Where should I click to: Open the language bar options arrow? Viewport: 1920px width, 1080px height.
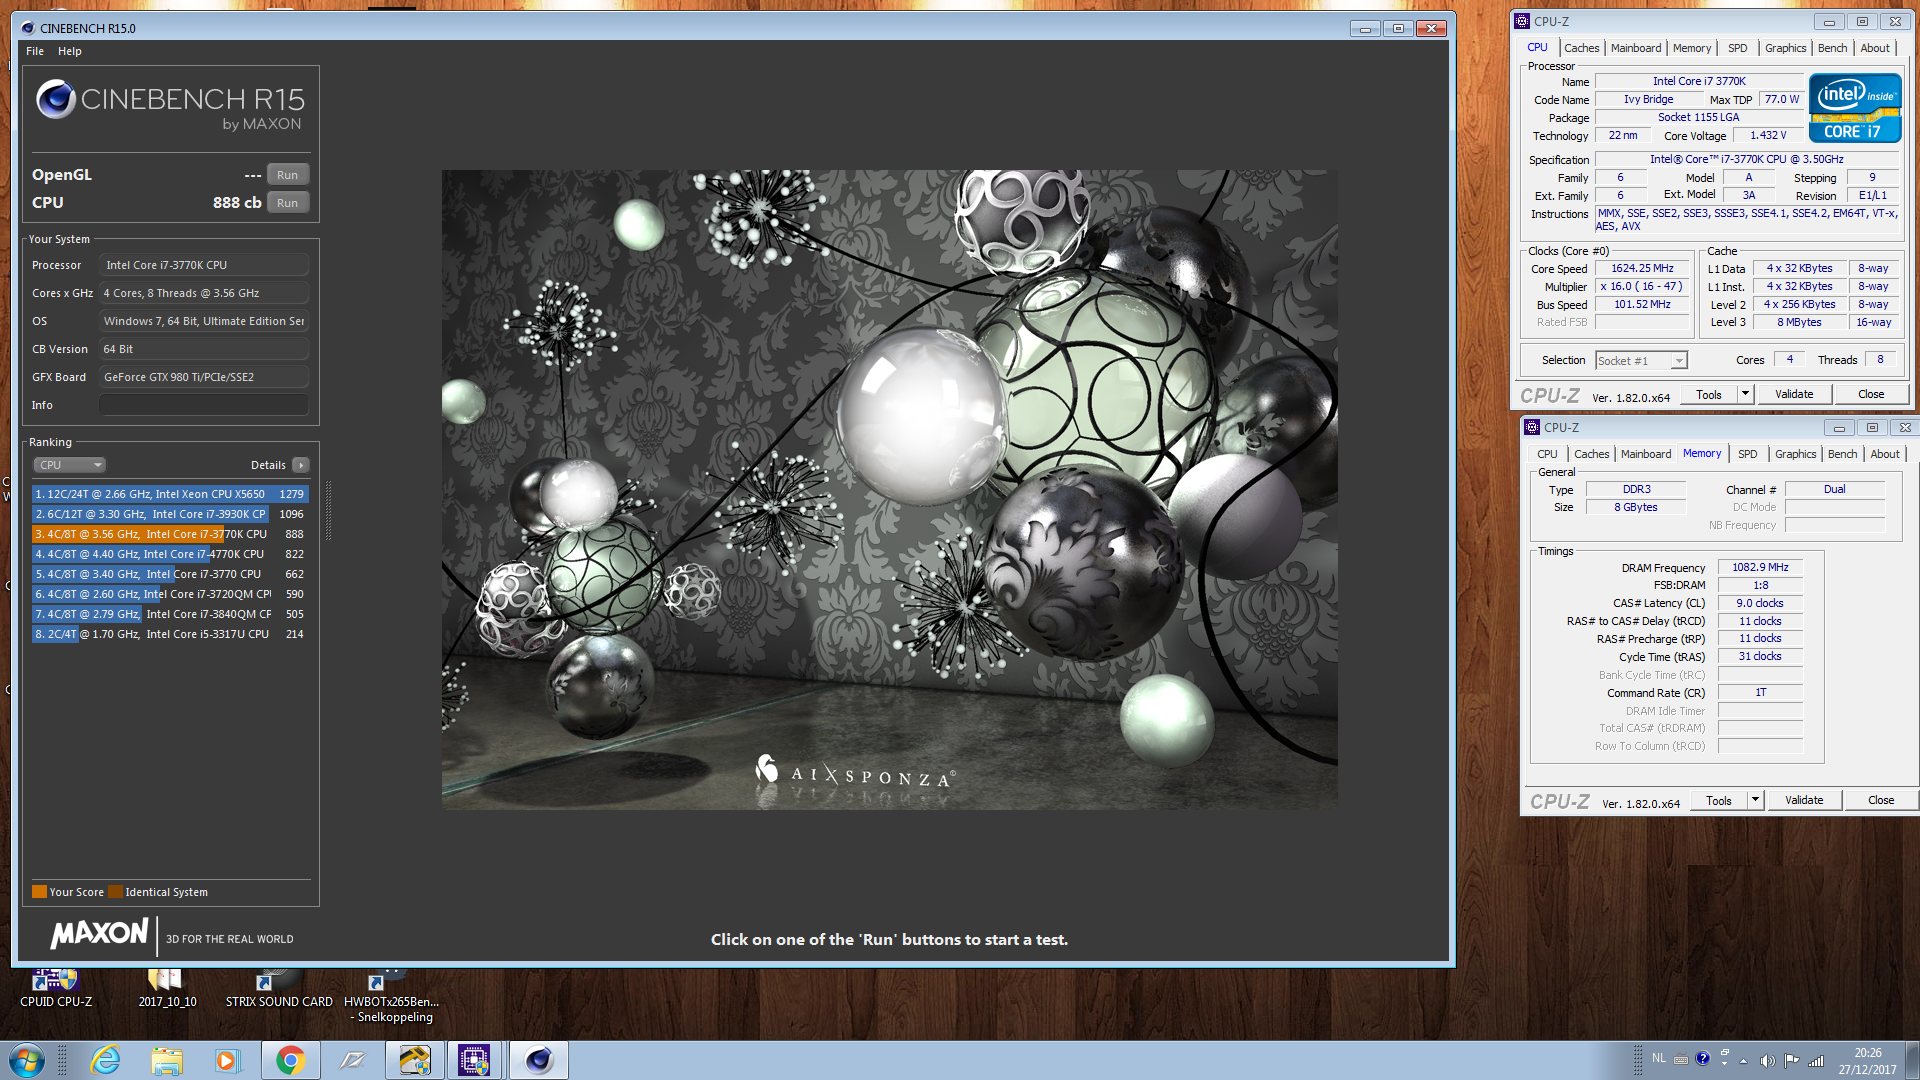(x=1725, y=1063)
